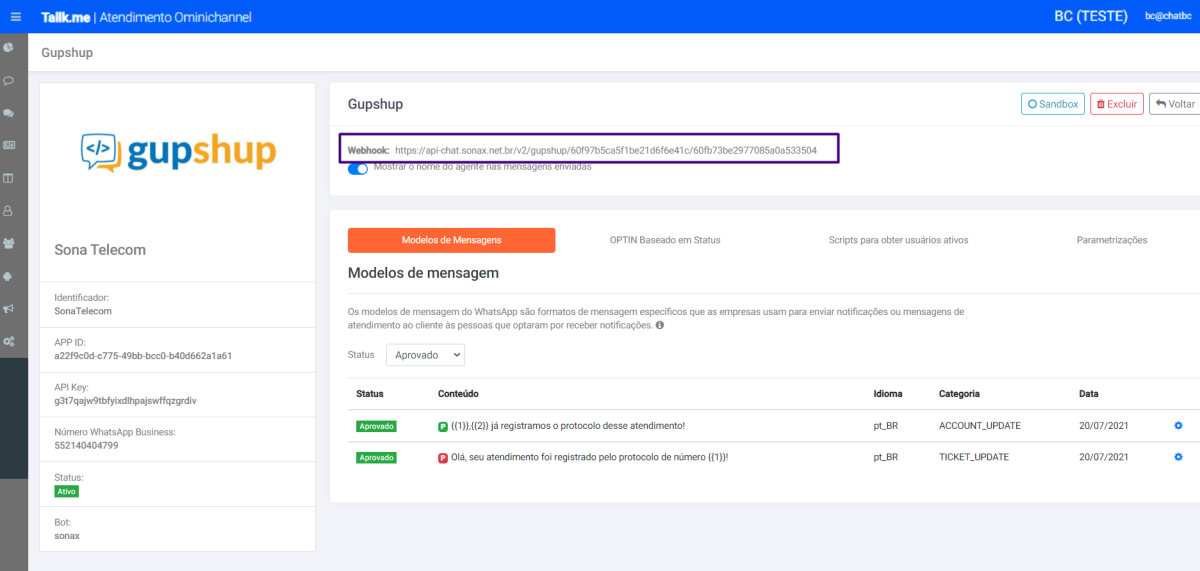Viewport: 1200px width, 571px height.
Task: Click the Sandbox button
Action: tap(1053, 104)
